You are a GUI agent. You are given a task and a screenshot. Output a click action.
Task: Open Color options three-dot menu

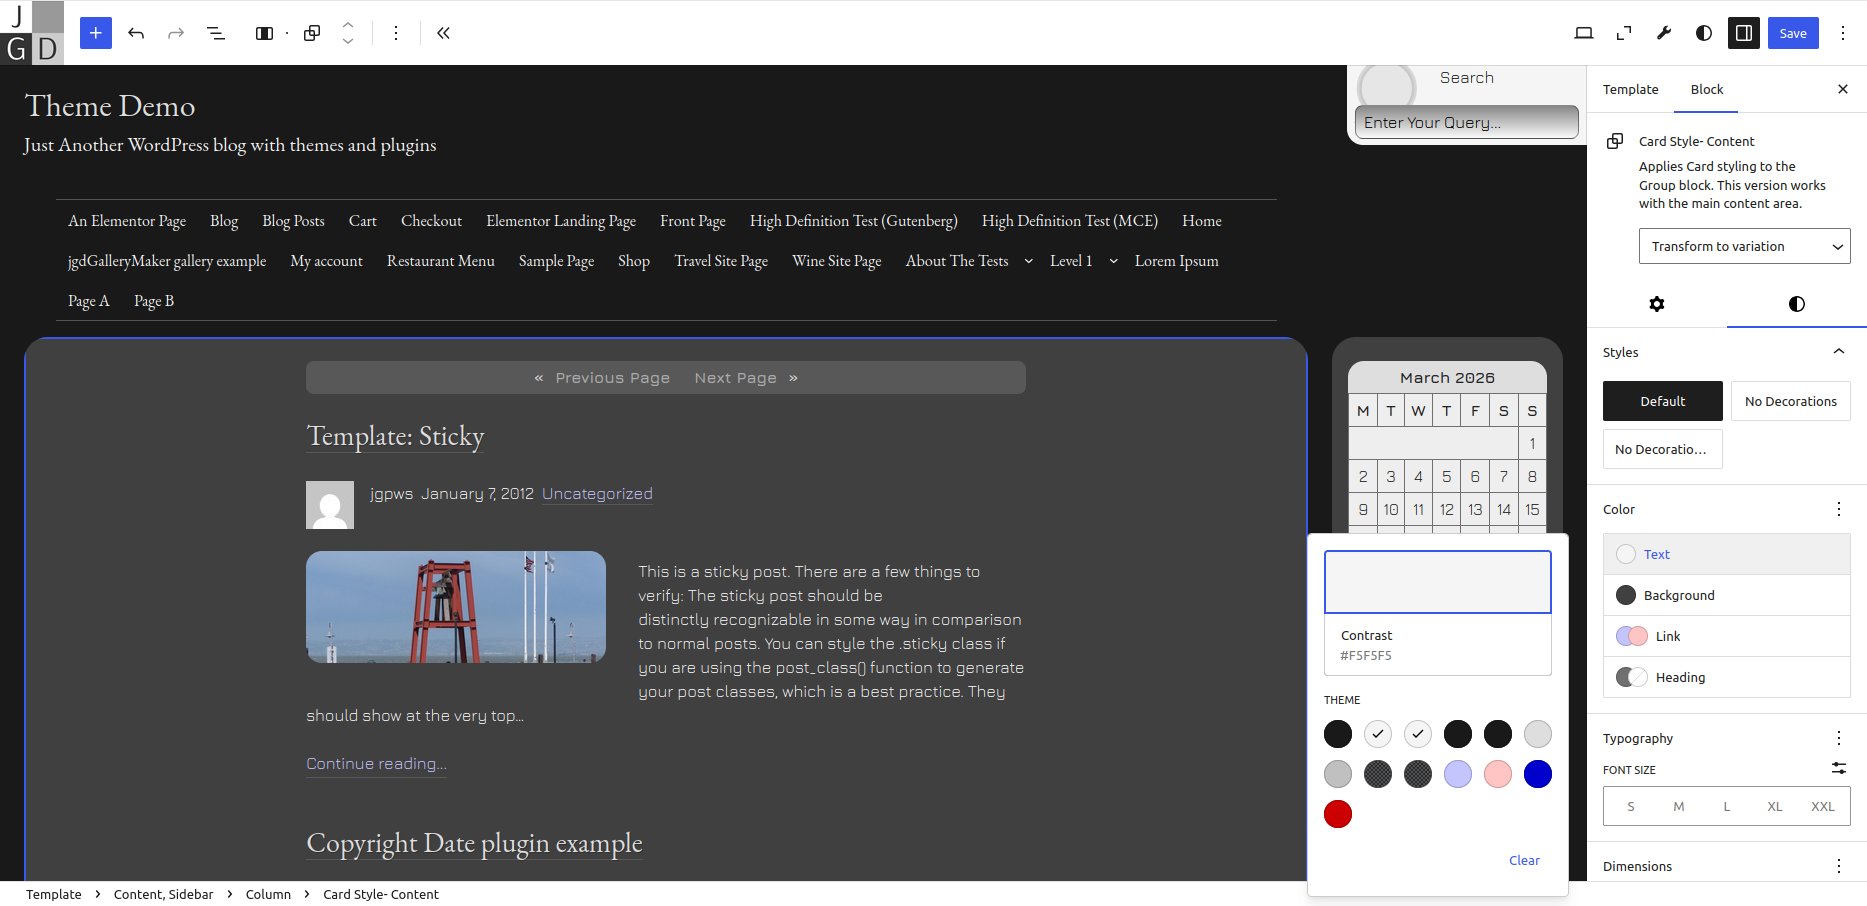tap(1838, 509)
